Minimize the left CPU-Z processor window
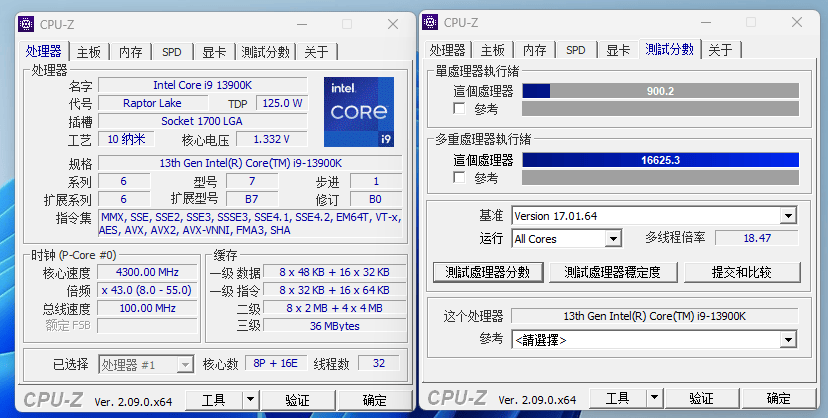 point(301,23)
